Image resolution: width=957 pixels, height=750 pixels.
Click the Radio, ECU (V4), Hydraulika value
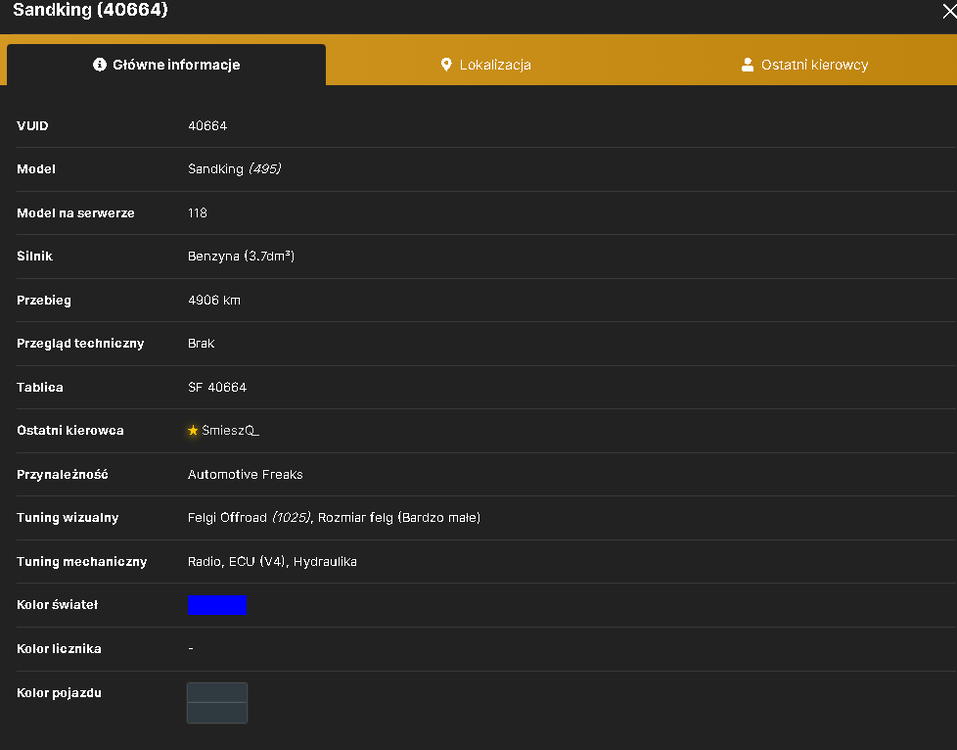pos(272,561)
